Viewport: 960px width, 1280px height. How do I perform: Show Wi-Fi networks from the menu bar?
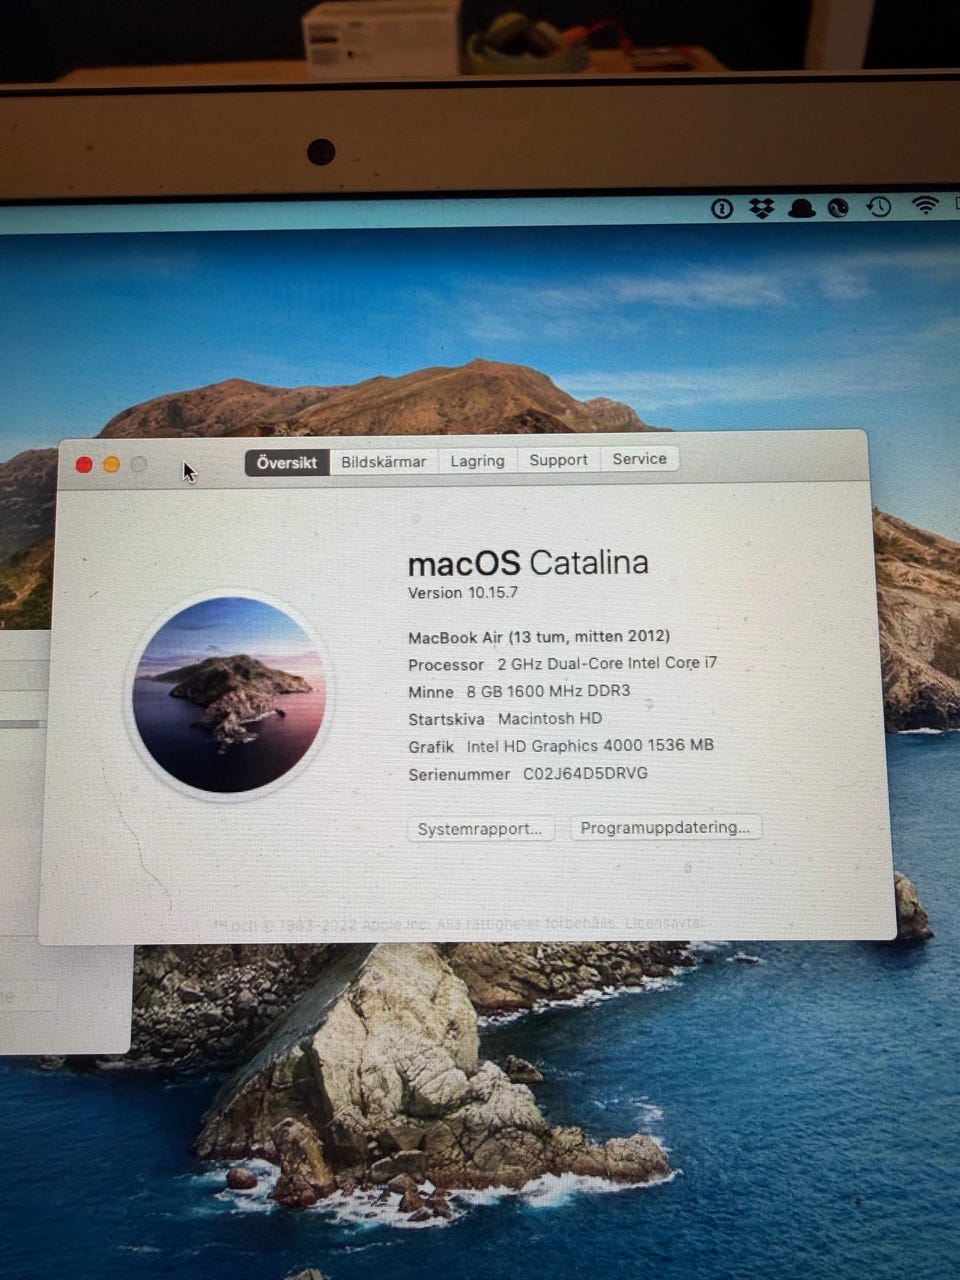click(x=925, y=205)
